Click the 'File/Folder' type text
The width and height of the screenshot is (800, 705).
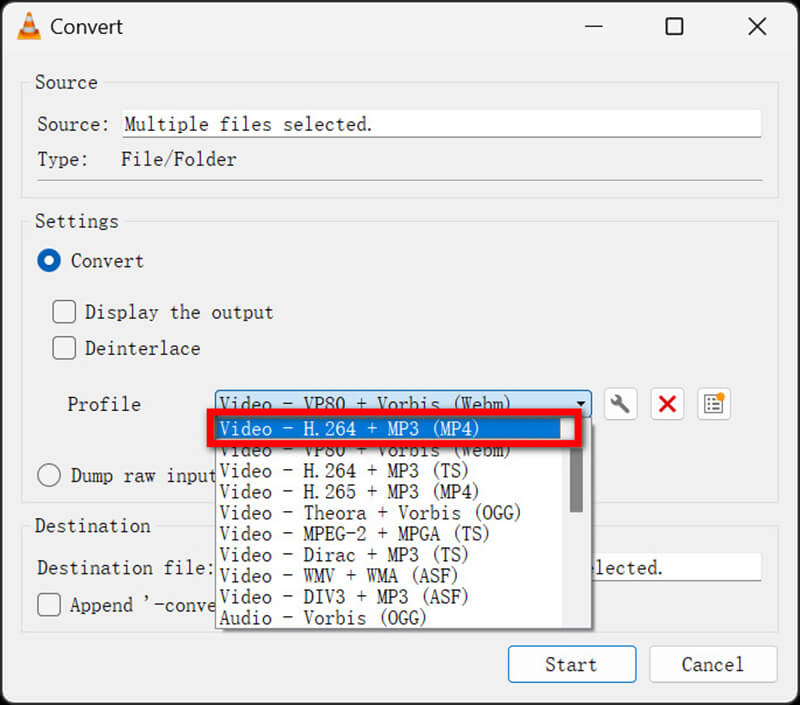point(179,159)
